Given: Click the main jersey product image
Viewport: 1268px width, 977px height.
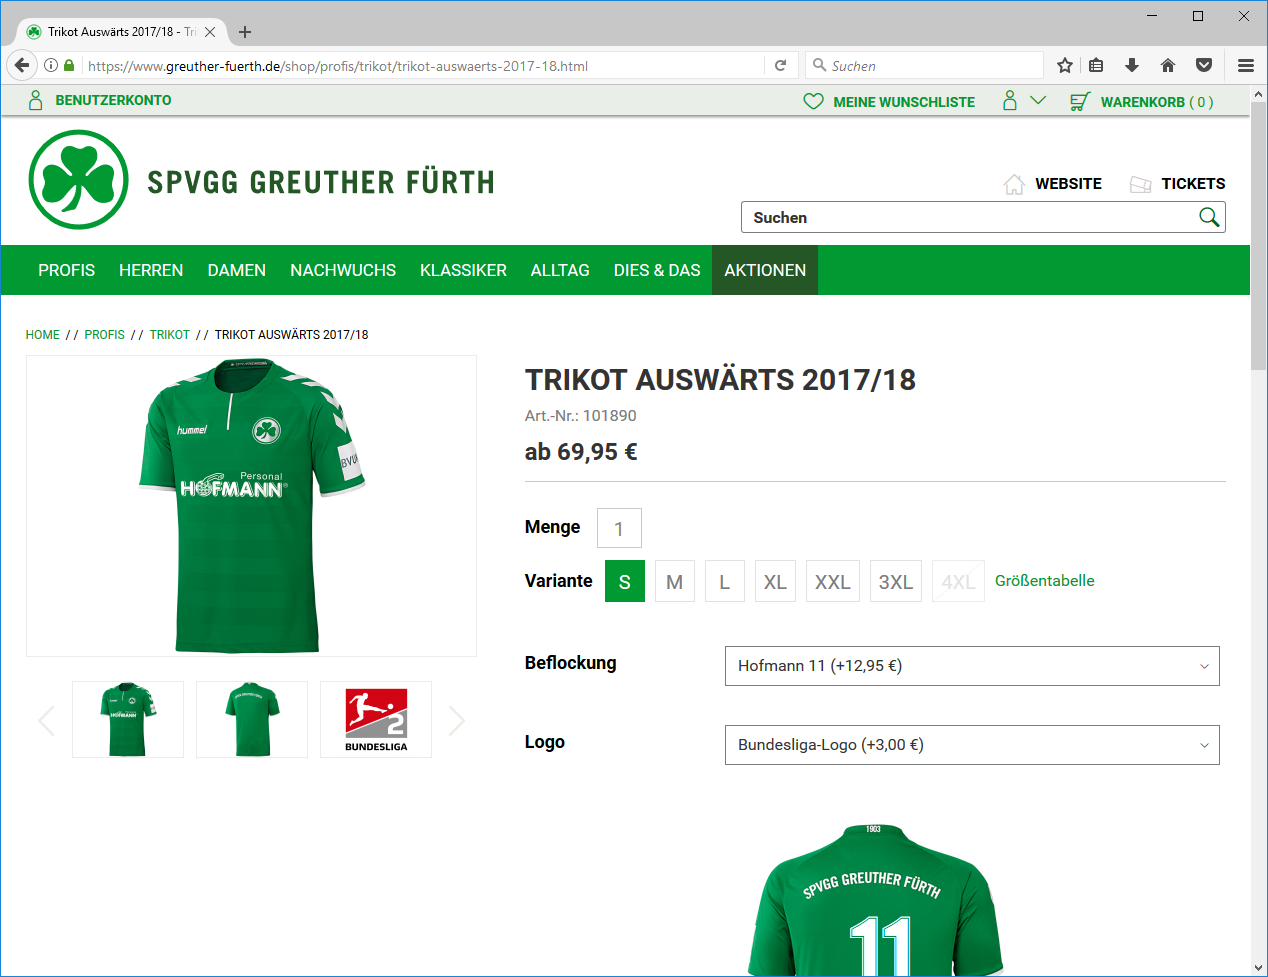Looking at the screenshot, I should pos(252,506).
